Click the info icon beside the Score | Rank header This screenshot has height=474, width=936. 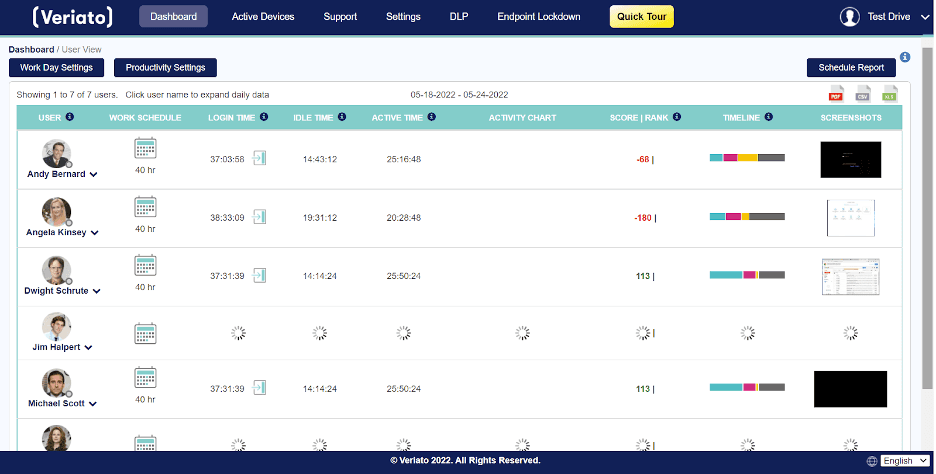tap(677, 117)
